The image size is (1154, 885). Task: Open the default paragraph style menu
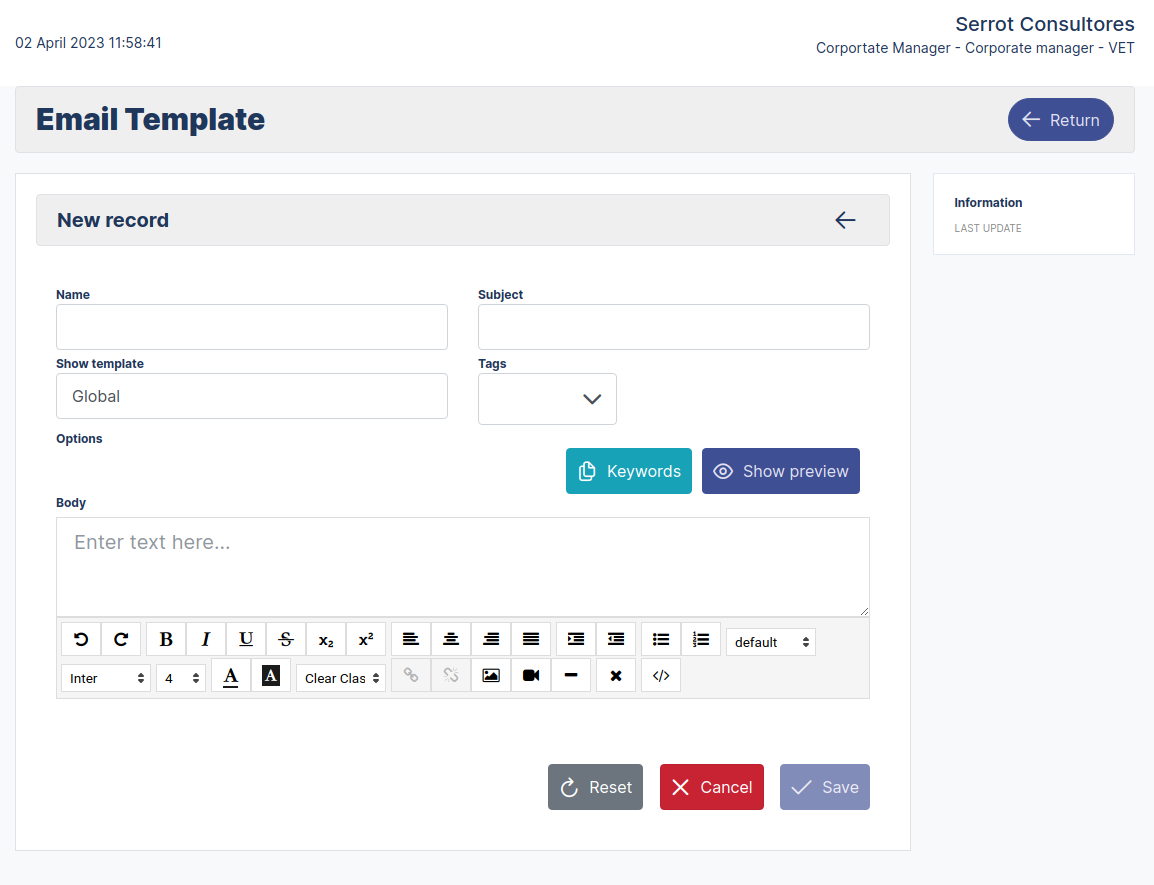tap(770, 641)
